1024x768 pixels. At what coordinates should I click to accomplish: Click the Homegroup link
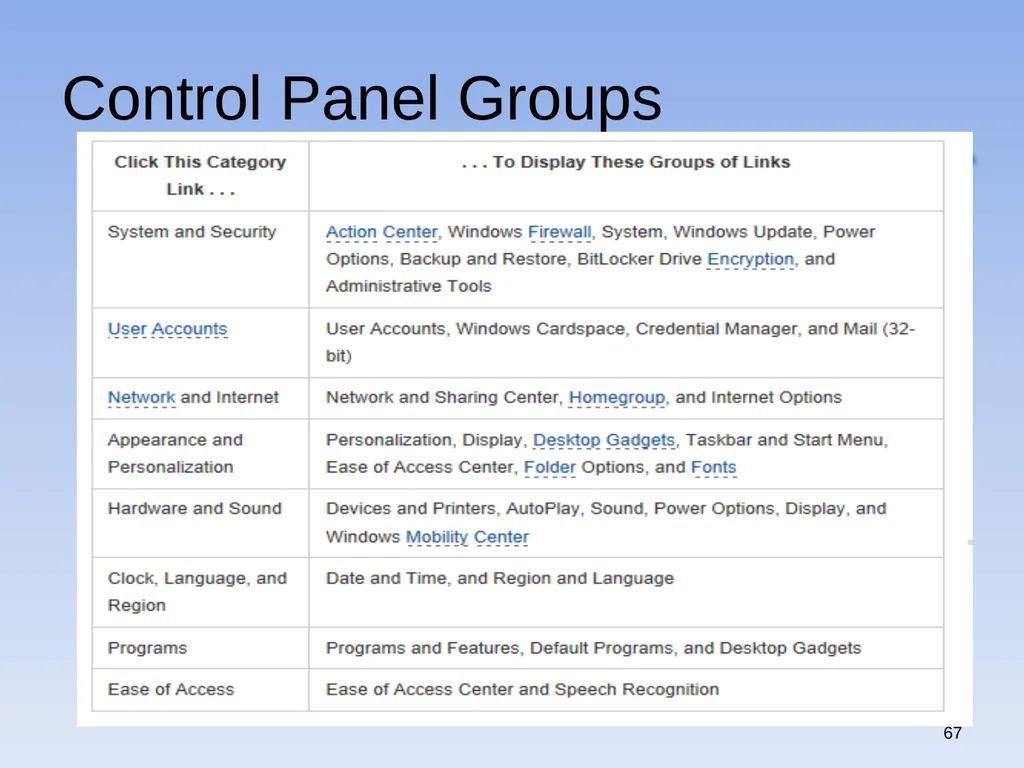617,397
